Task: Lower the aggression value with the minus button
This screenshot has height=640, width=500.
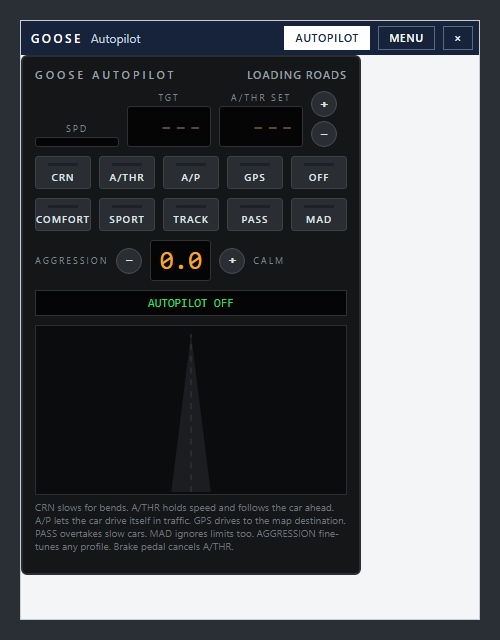Action: [x=129, y=260]
